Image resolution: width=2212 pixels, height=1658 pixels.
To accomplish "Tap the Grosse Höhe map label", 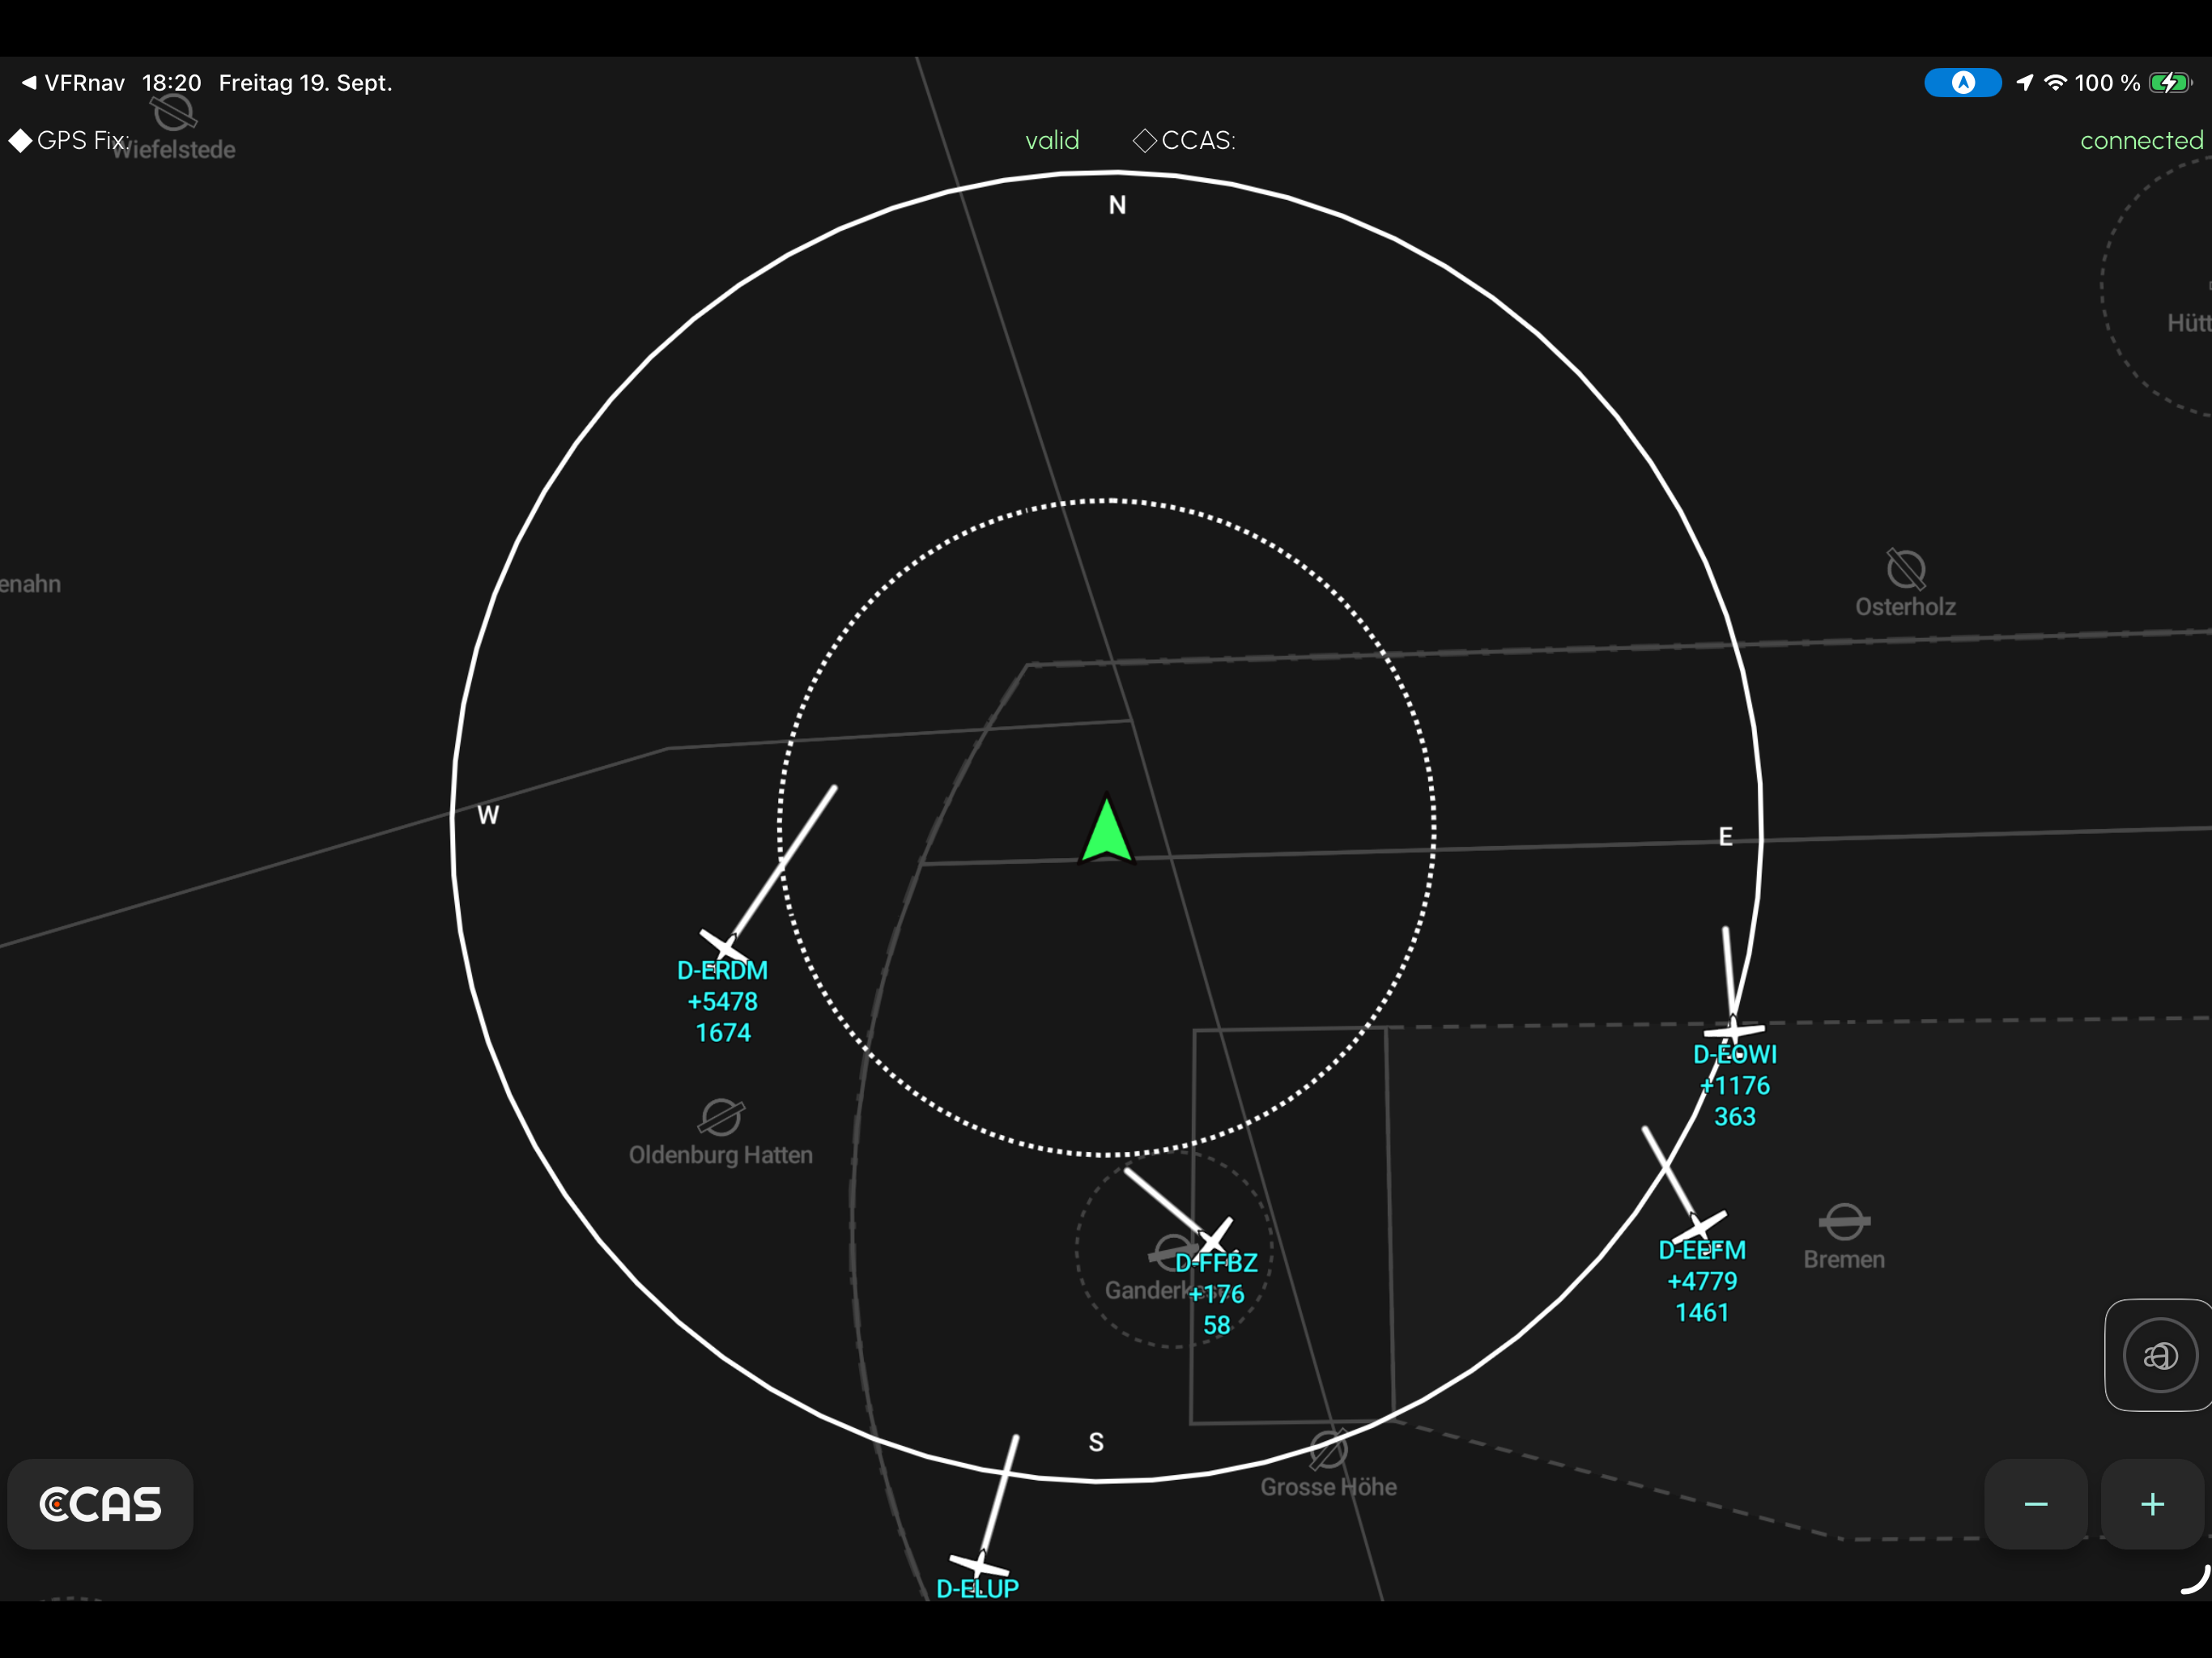I will (x=1328, y=1487).
